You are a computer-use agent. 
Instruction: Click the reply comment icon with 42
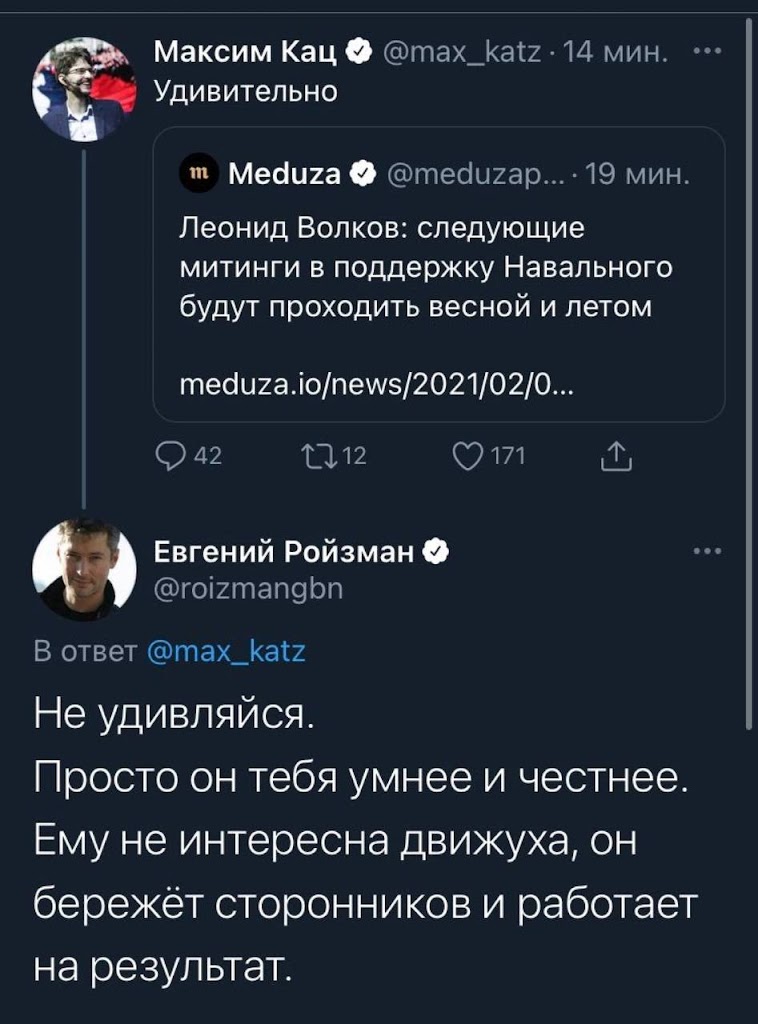click(x=172, y=458)
